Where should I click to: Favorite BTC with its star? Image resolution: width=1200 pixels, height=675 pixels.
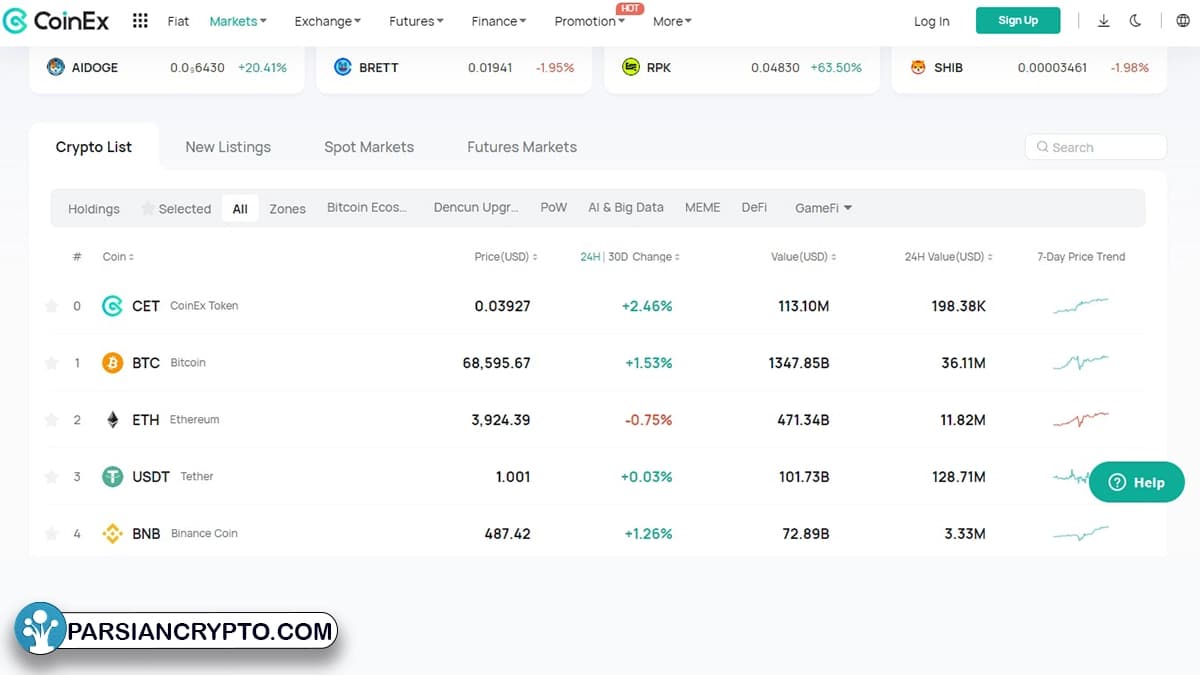coord(52,363)
